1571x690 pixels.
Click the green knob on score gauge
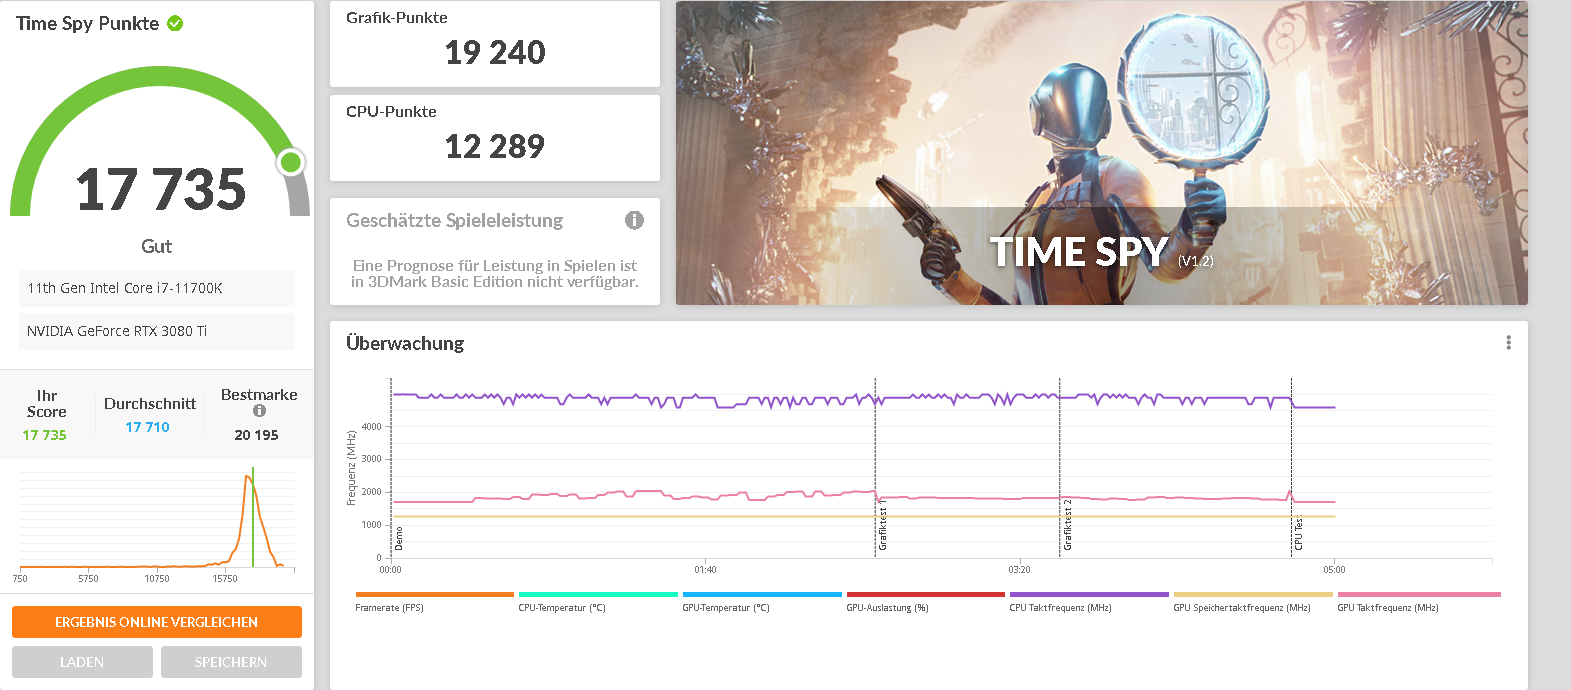pyautogui.click(x=291, y=162)
